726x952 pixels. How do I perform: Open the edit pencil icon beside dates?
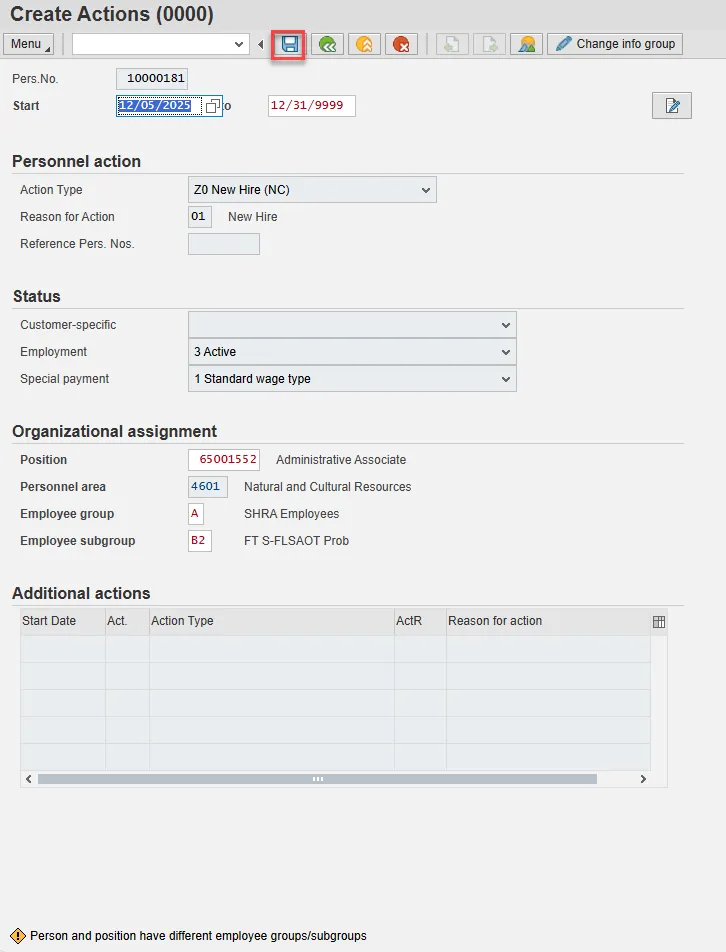click(x=672, y=106)
